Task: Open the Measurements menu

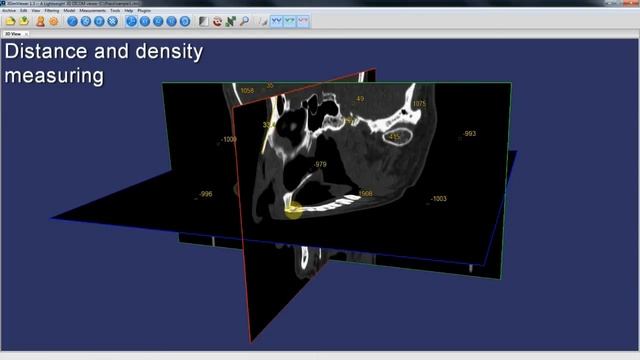Action: [92, 11]
